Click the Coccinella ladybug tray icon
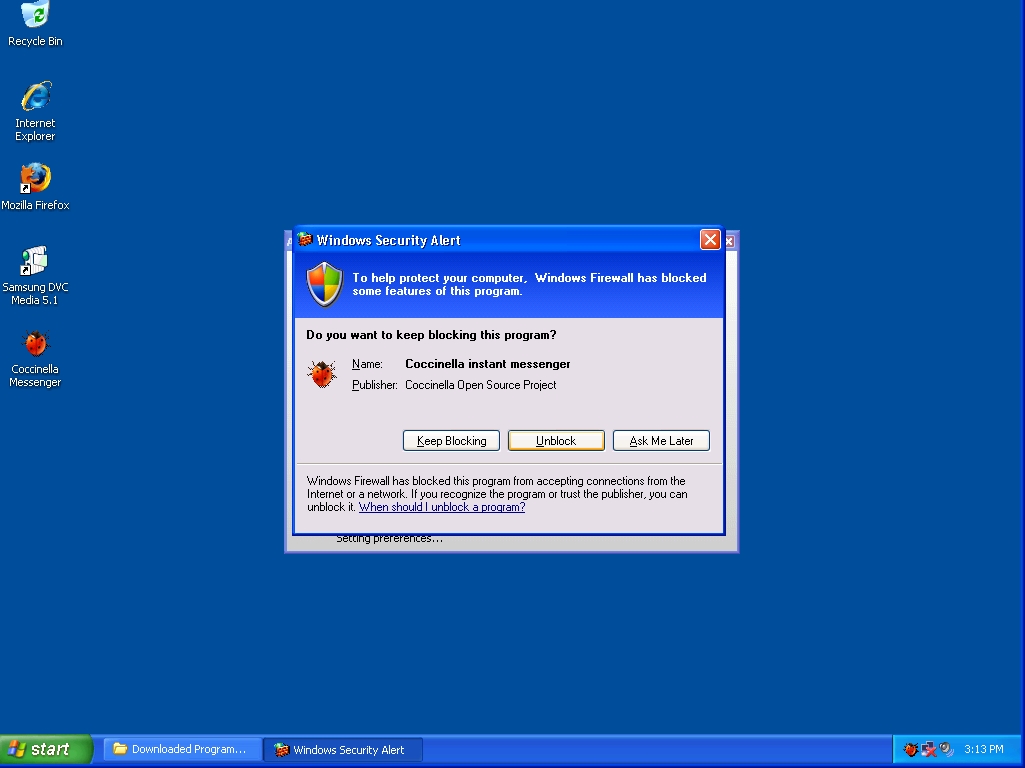Viewport: 1025px width, 768px height. (911, 749)
